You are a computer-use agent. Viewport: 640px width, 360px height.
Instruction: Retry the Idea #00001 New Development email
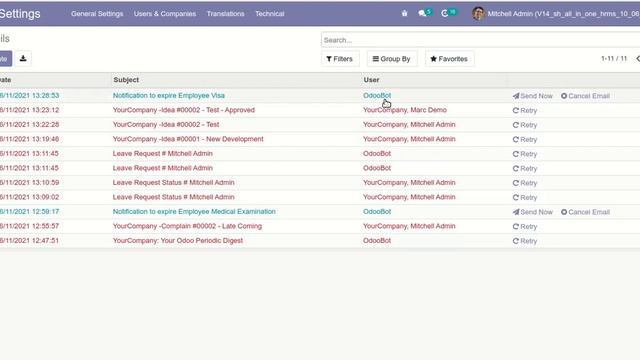pos(524,140)
